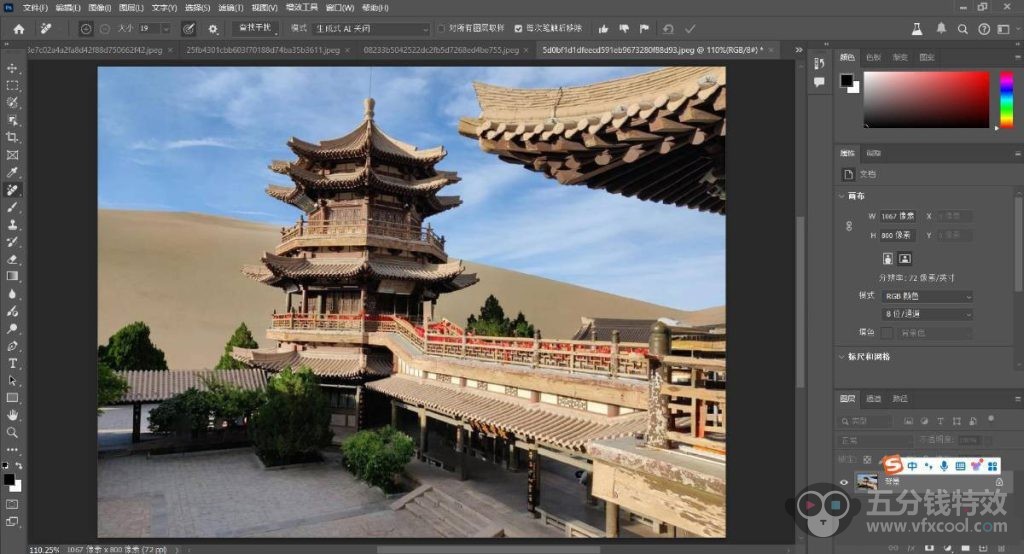Go to the Home screen icon

19,29
